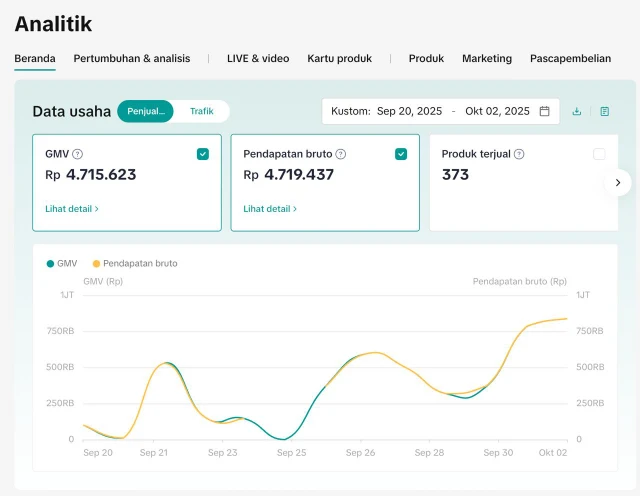Click the GMV legend teal dot
The image size is (640, 496).
[x=50, y=263]
